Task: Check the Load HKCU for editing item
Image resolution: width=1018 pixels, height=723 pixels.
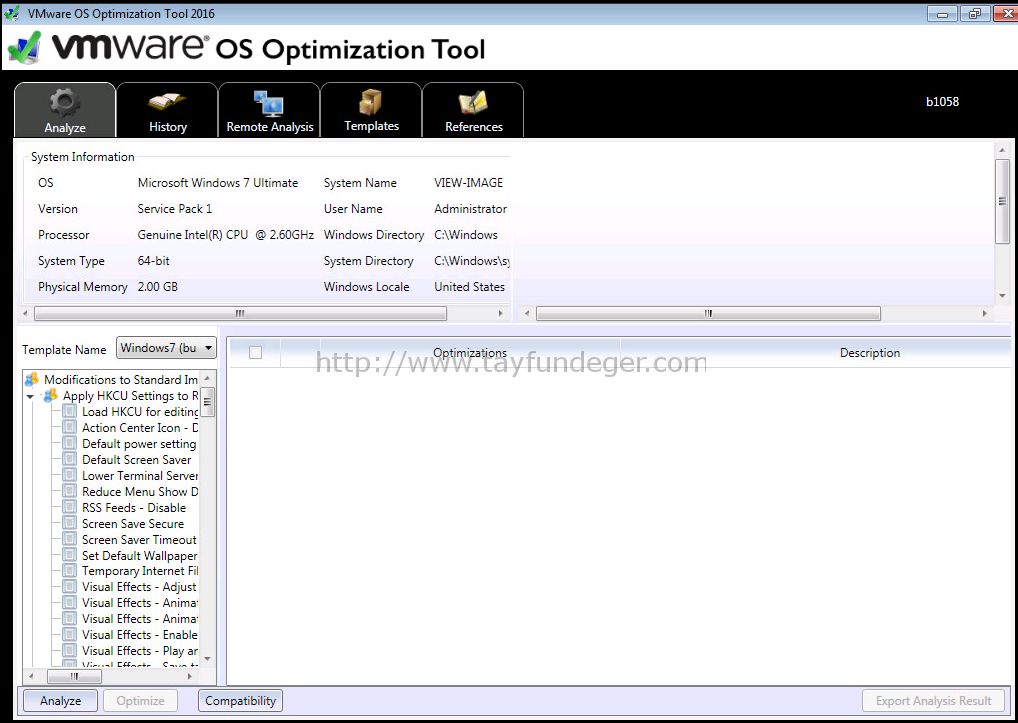Action: click(70, 411)
